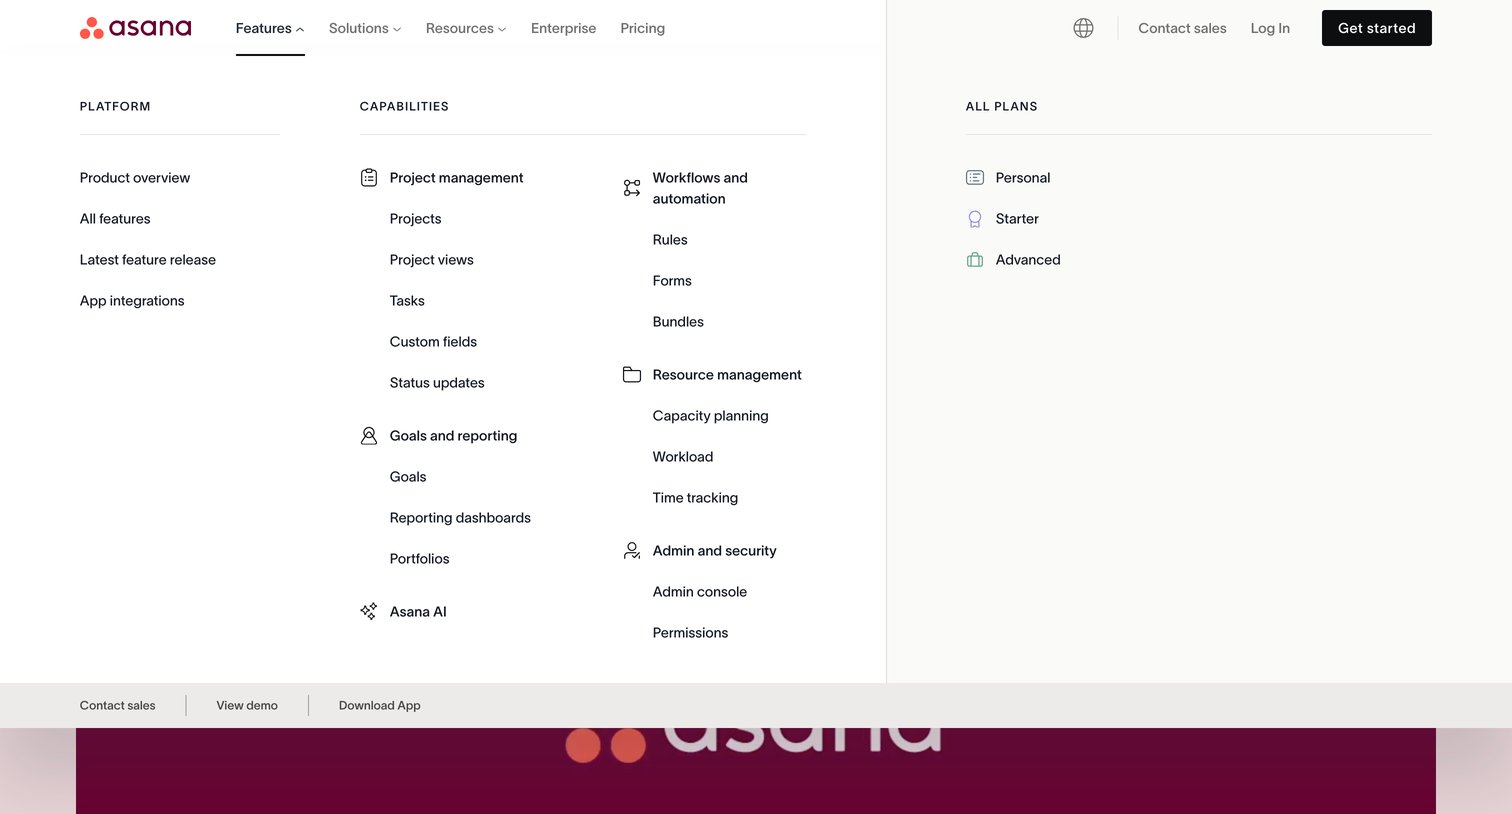Select Tasks feature link
The width and height of the screenshot is (1512, 814).
(407, 301)
